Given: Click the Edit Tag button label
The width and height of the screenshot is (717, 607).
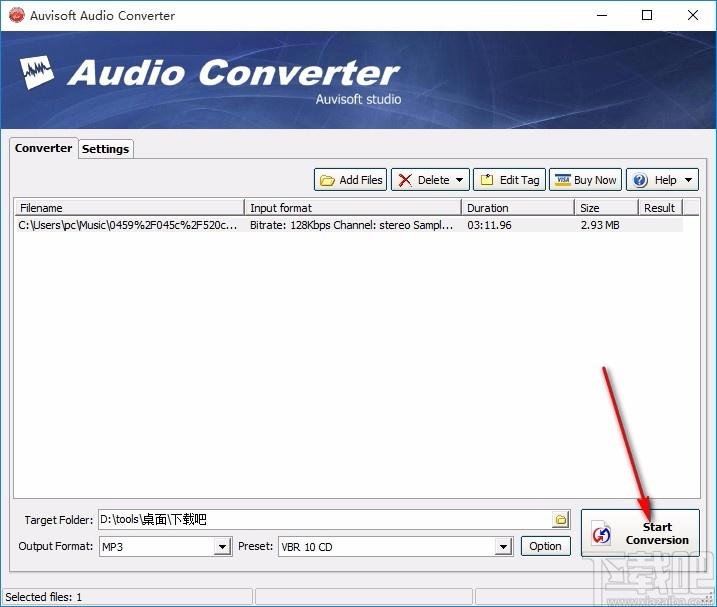Looking at the screenshot, I should pyautogui.click(x=519, y=180).
